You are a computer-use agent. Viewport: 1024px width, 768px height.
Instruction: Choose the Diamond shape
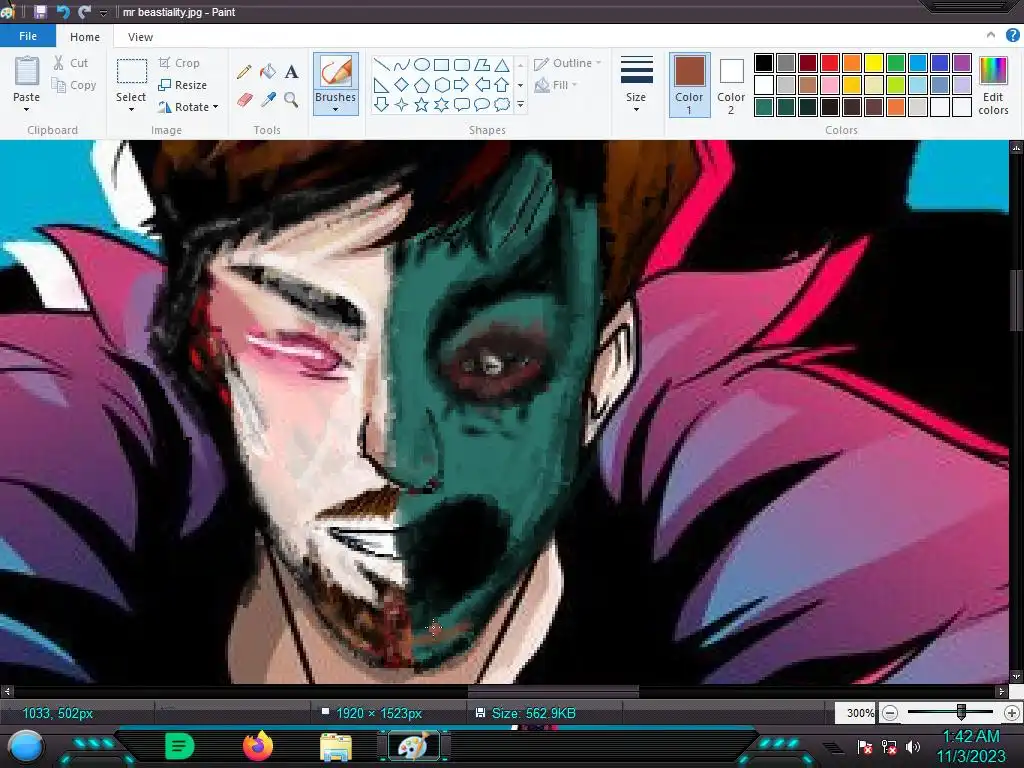pyautogui.click(x=402, y=84)
